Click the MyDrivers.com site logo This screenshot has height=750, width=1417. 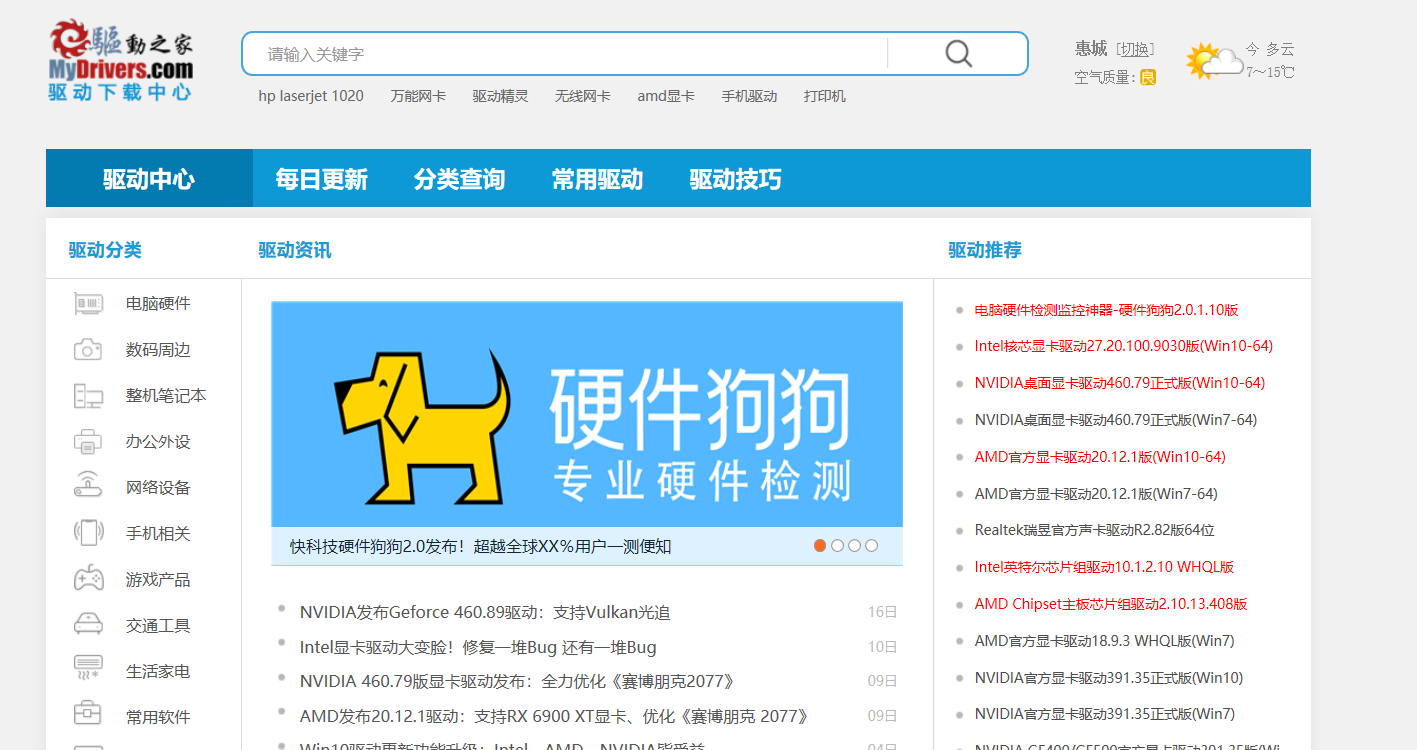pos(120,60)
